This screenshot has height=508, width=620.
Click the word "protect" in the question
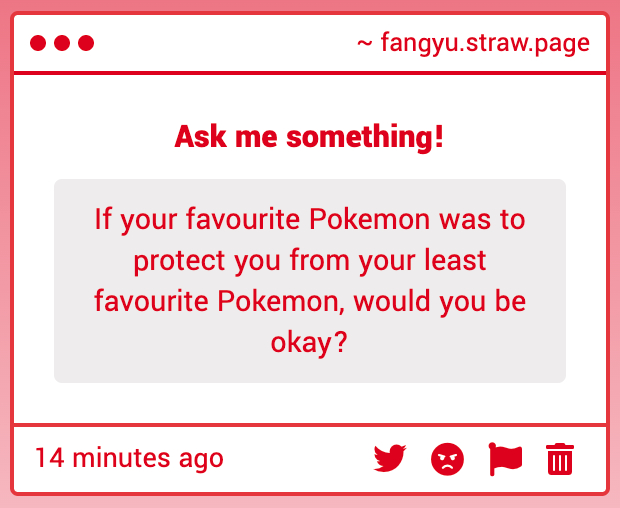[178, 260]
